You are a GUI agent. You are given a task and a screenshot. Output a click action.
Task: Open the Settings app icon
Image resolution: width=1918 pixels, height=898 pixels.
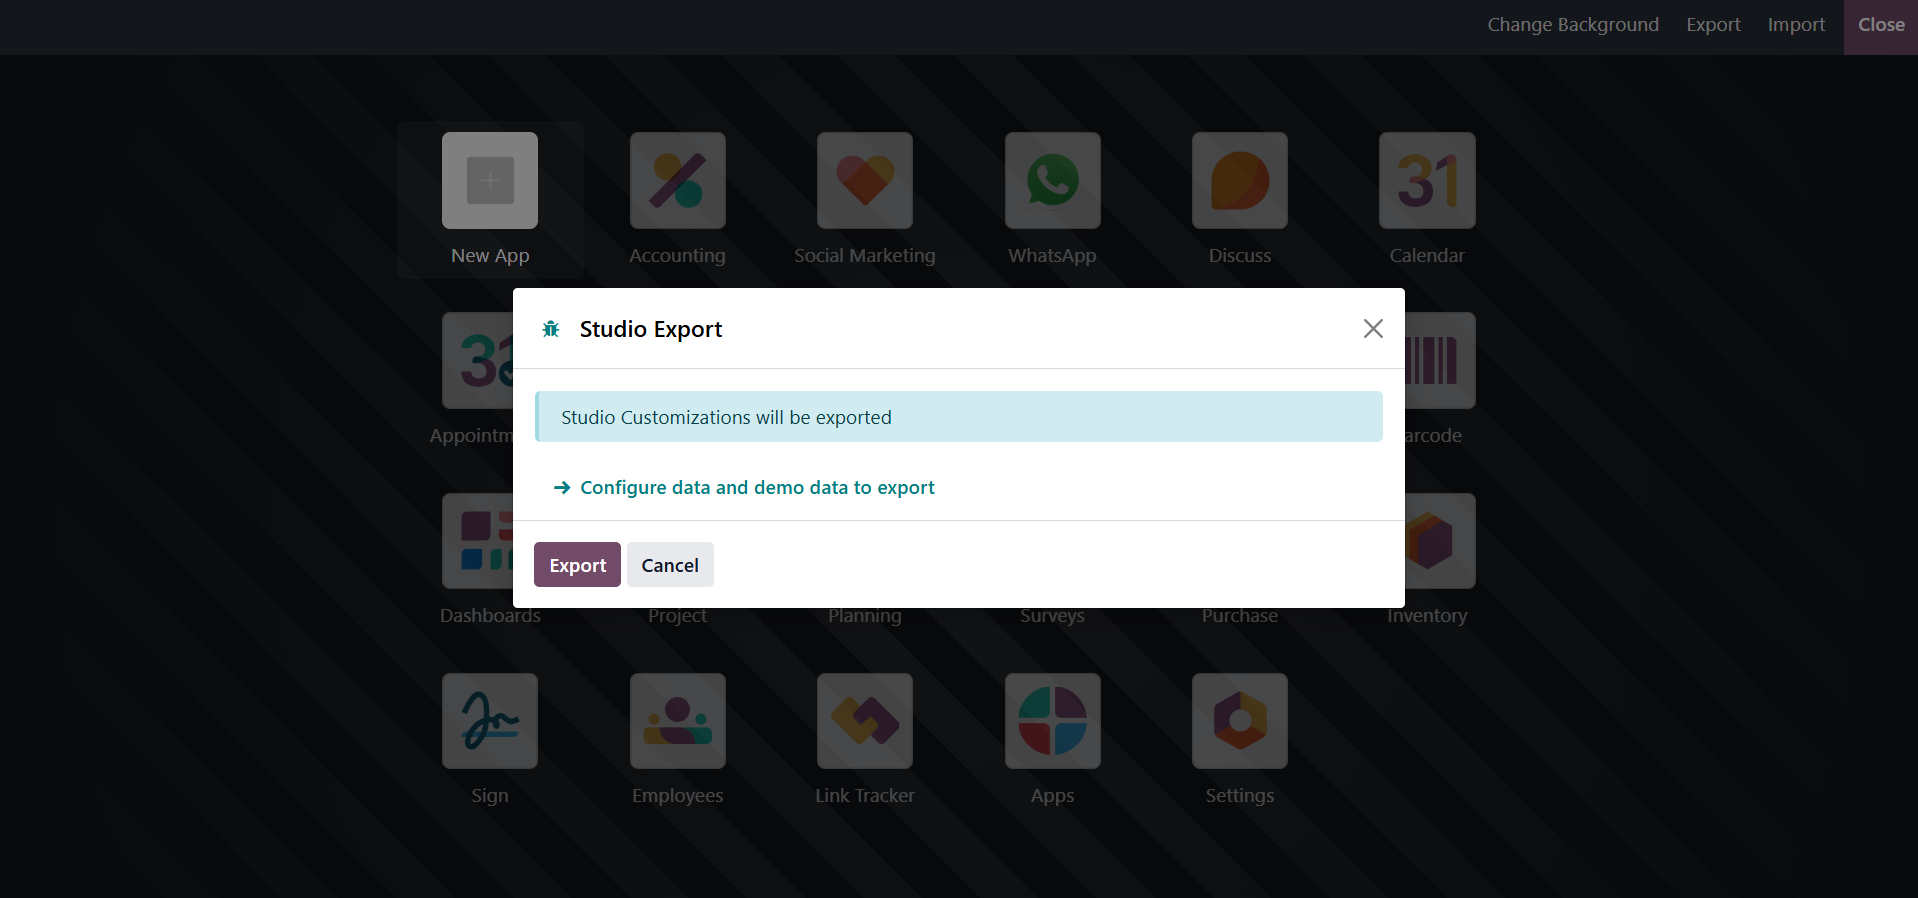point(1239,721)
